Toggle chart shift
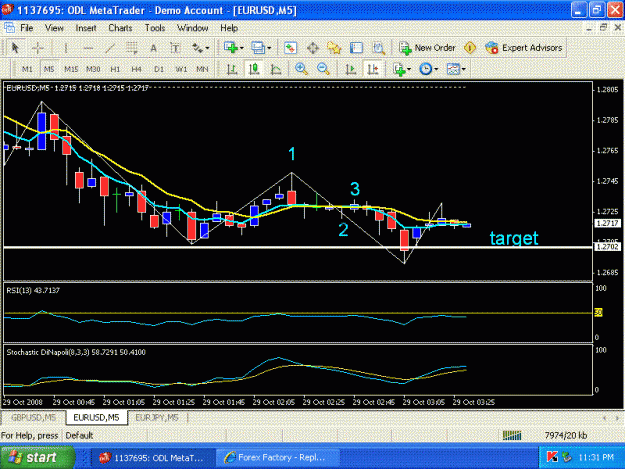 coord(373,69)
